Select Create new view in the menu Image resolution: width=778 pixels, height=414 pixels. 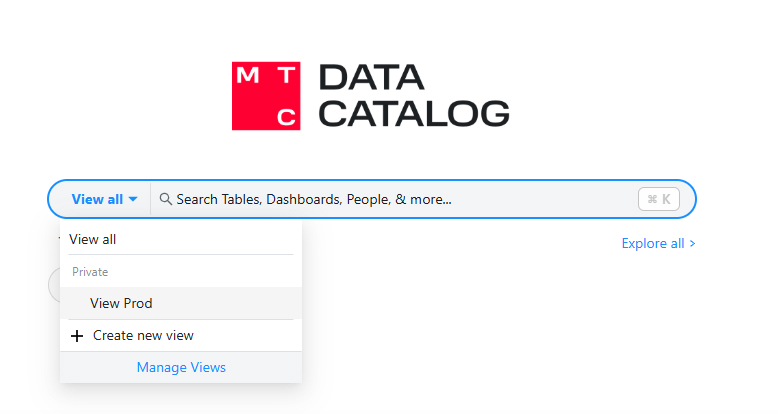[143, 335]
